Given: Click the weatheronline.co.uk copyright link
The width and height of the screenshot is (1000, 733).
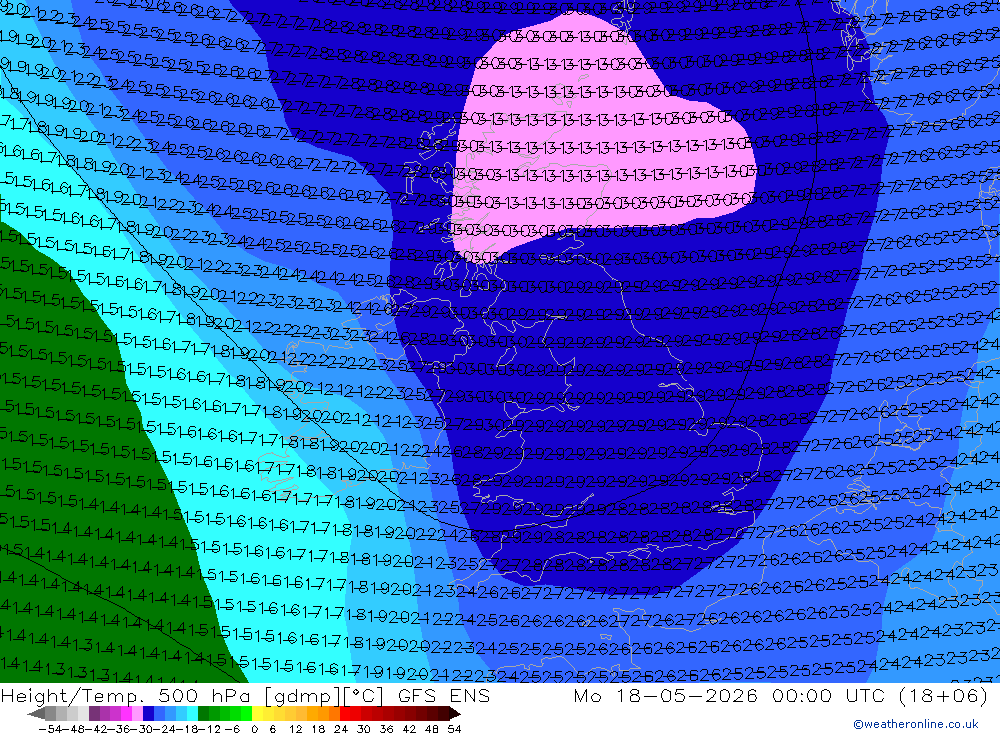Looking at the screenshot, I should 915,724.
